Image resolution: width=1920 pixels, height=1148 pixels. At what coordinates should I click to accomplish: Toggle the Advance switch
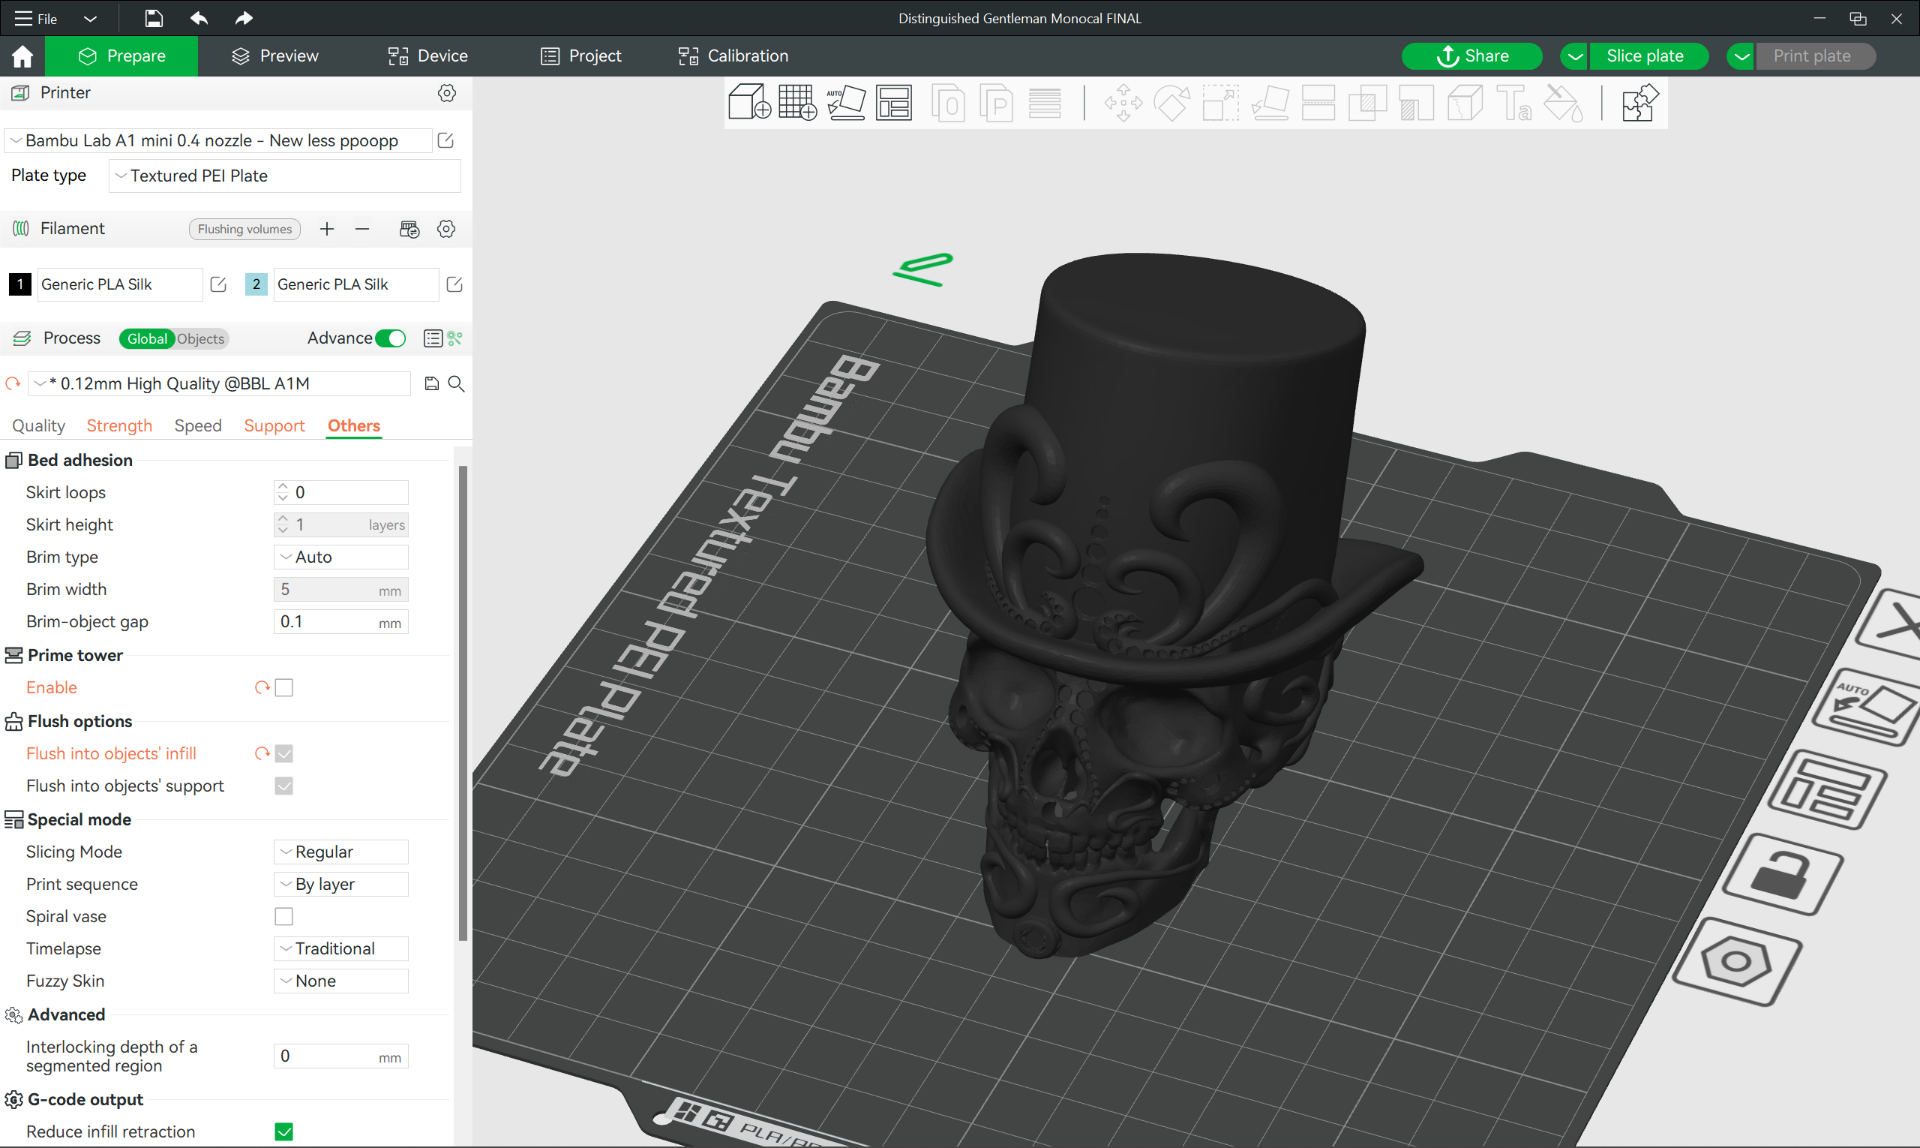[x=391, y=339]
